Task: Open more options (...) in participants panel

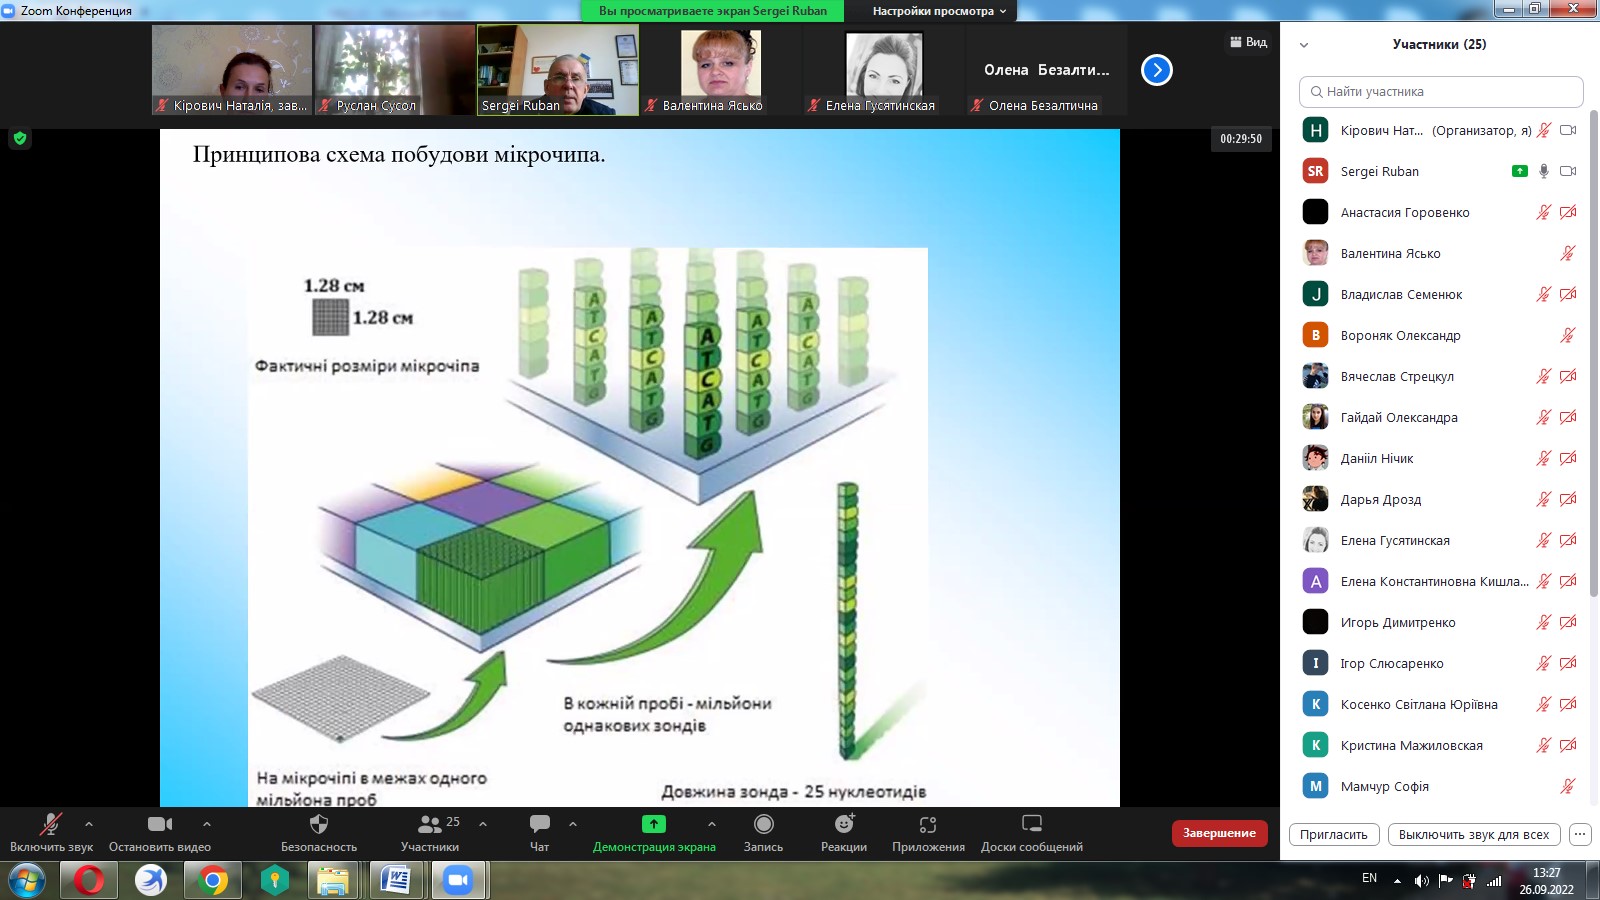Action: [x=1580, y=834]
